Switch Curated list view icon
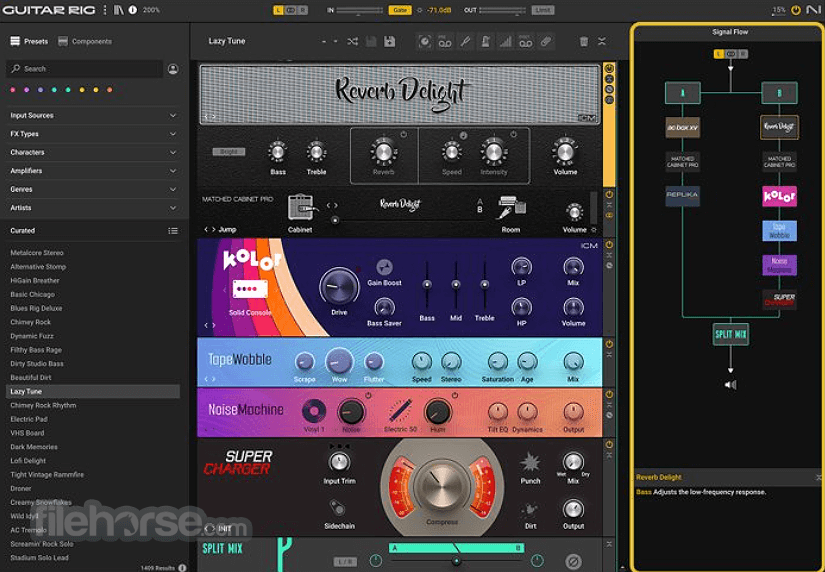The image size is (825, 572). (173, 231)
